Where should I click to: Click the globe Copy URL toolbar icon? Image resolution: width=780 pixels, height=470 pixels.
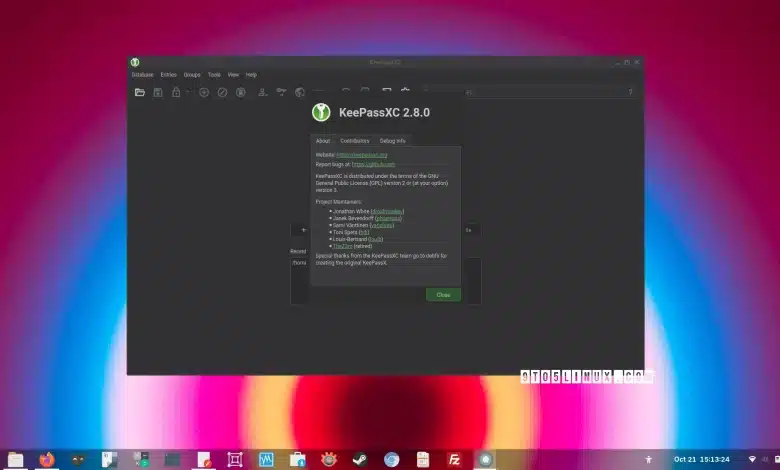(x=299, y=93)
